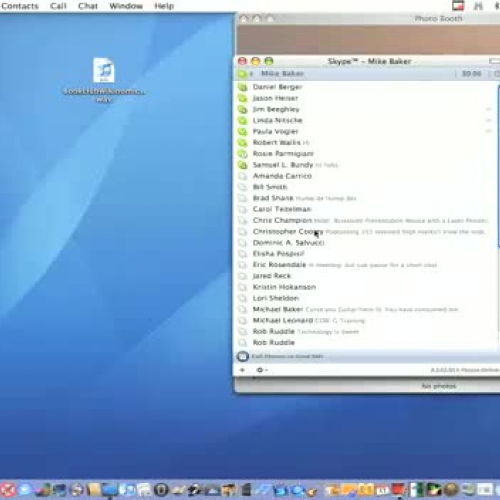Click Amanda Carrico's offline status icon
Image resolution: width=500 pixels, height=500 pixels.
(x=243, y=176)
